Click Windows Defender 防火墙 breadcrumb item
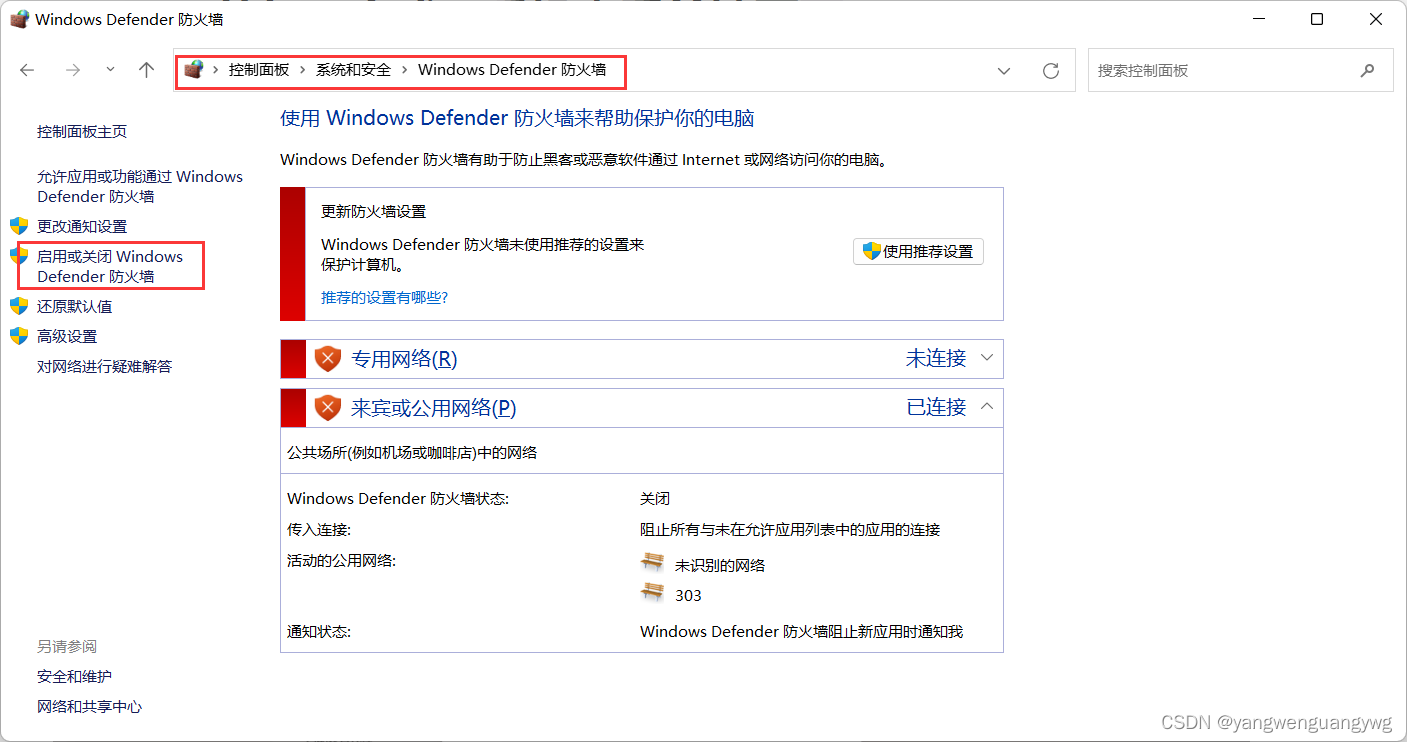1407x742 pixels. (x=512, y=70)
